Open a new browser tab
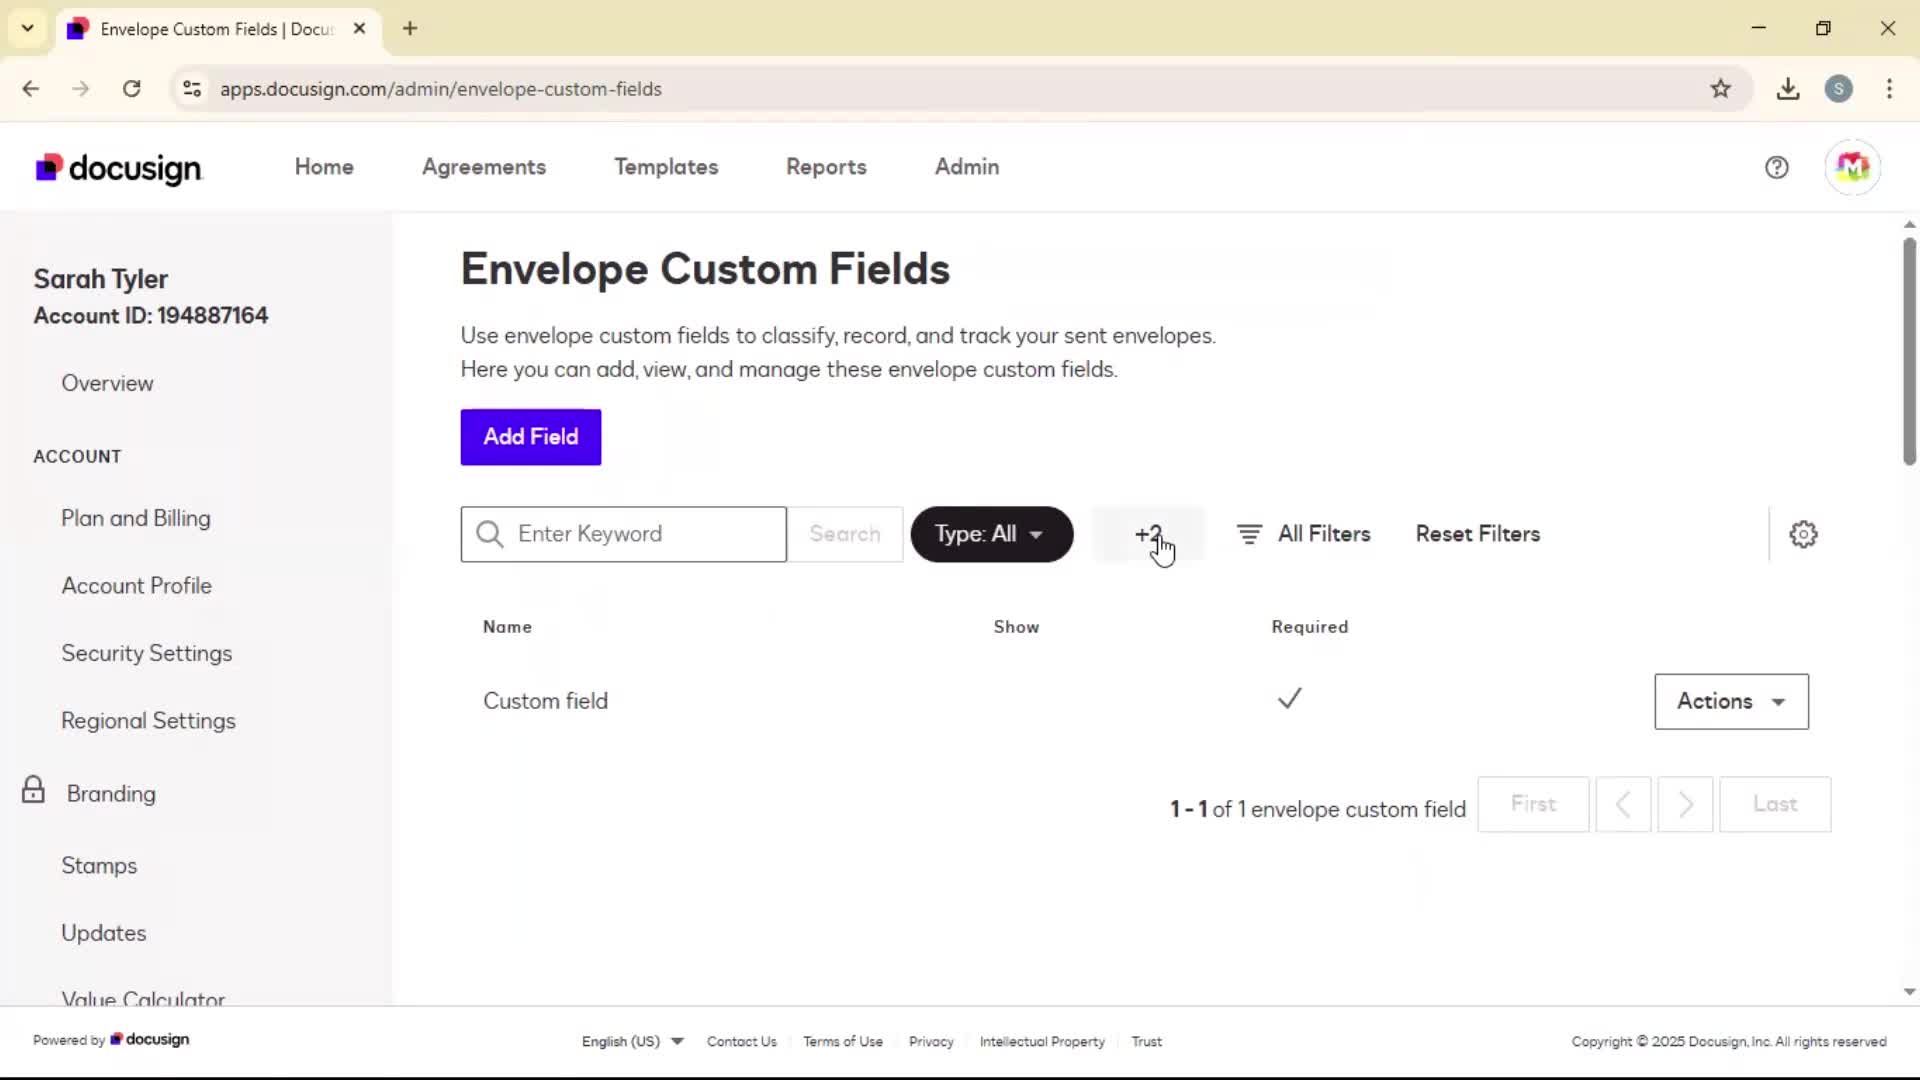Image resolution: width=1920 pixels, height=1080 pixels. (409, 28)
